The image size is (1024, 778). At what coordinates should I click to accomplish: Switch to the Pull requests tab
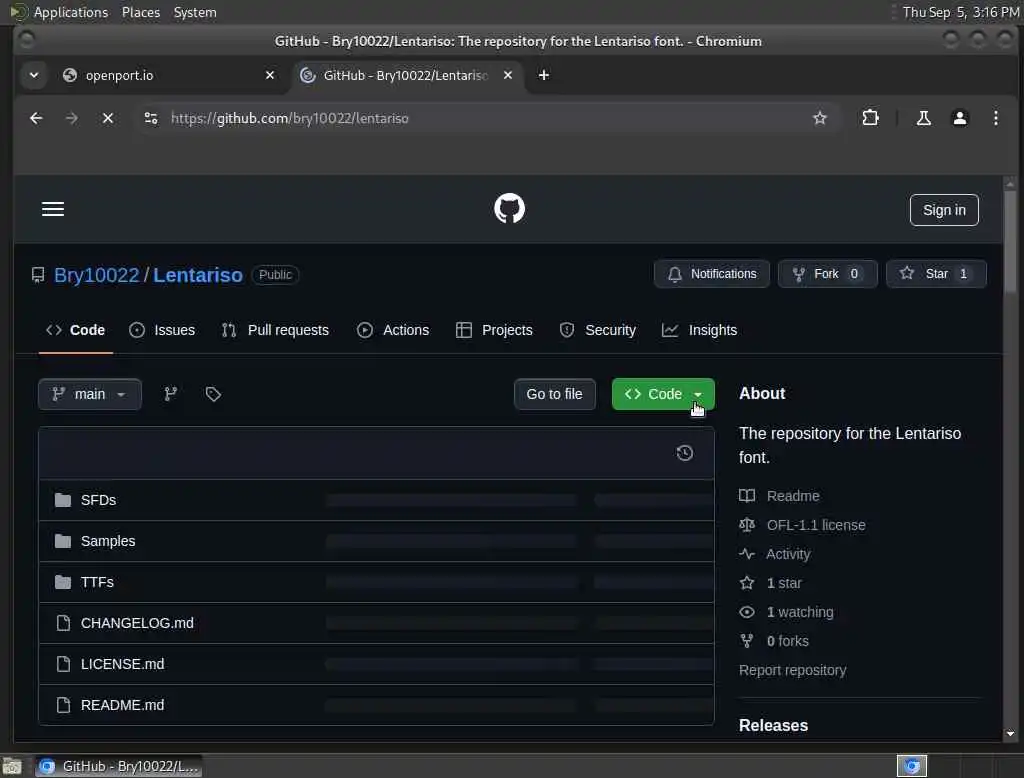[275, 331]
